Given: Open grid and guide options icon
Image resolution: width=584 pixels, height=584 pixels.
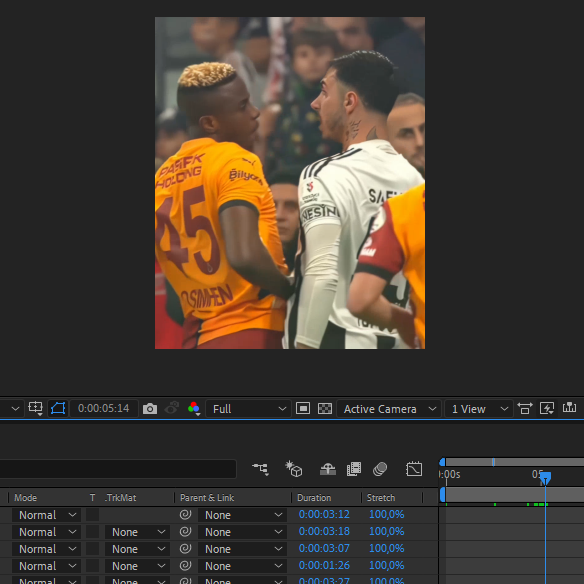Looking at the screenshot, I should tap(35, 409).
